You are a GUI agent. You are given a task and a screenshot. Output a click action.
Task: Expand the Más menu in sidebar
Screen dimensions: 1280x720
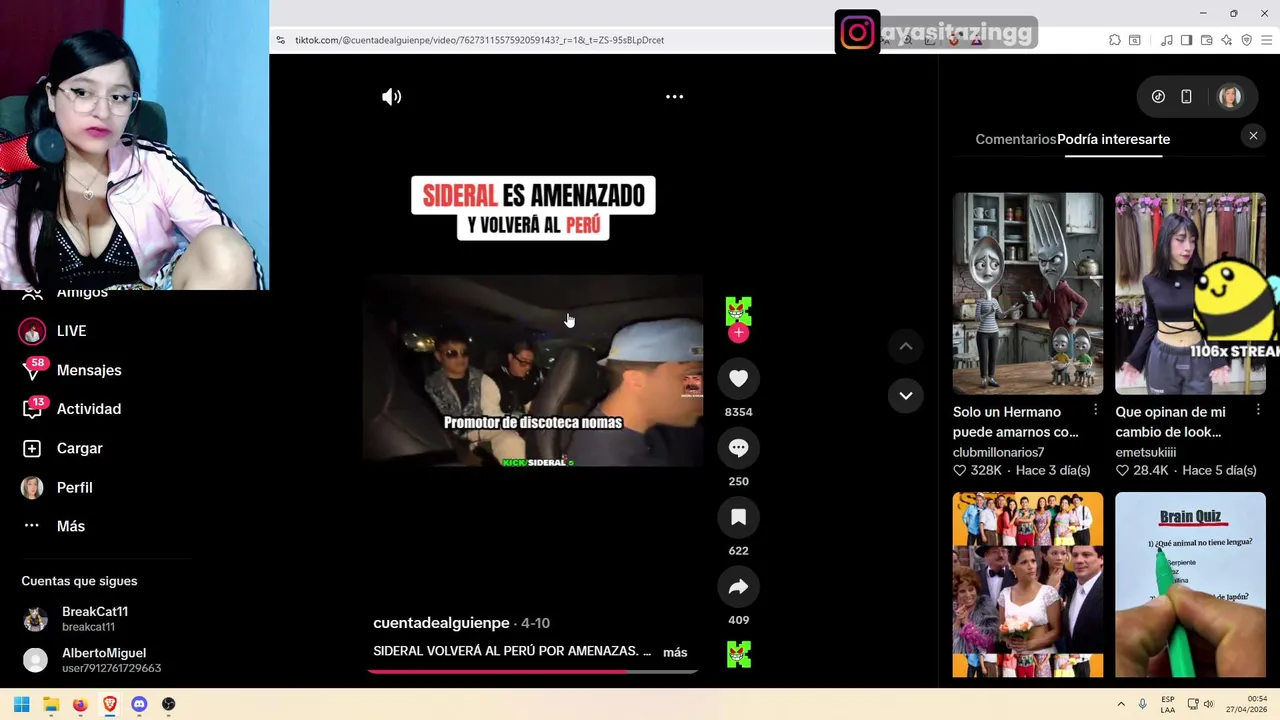70,526
